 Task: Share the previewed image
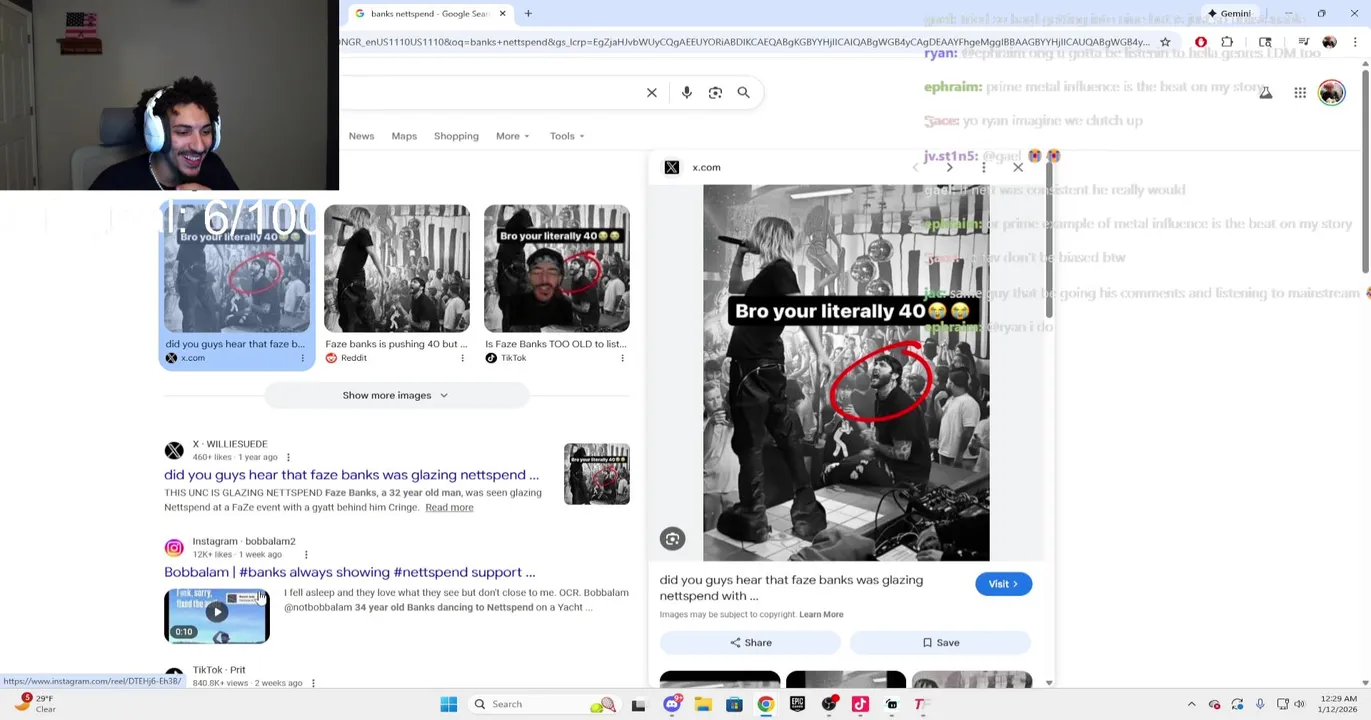tap(750, 643)
